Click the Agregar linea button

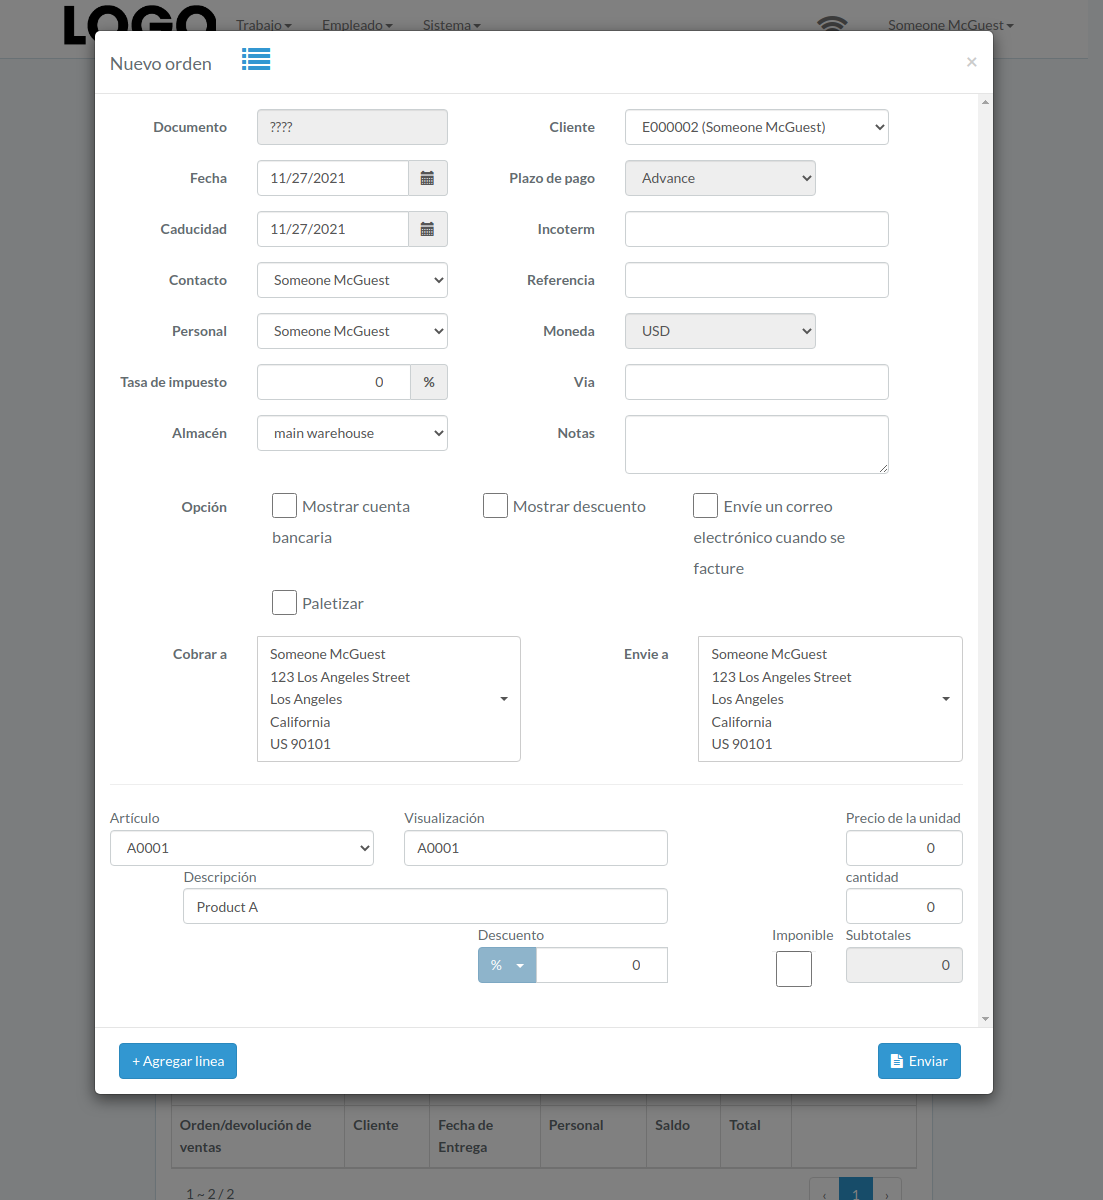pyautogui.click(x=178, y=1061)
